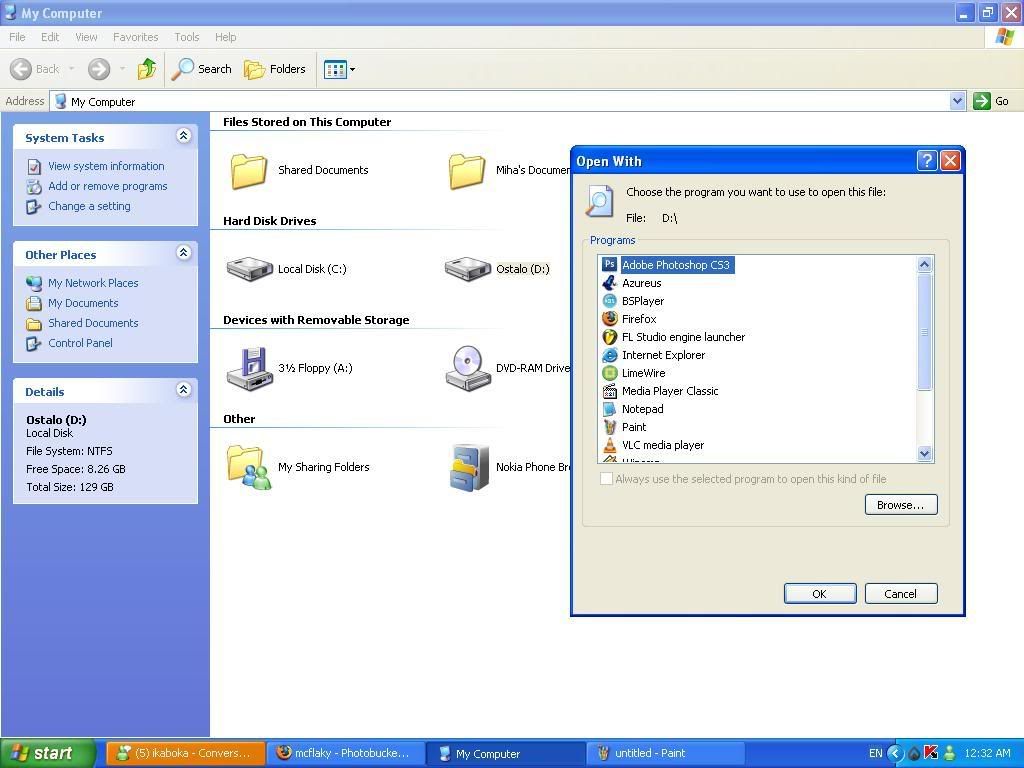Image resolution: width=1024 pixels, height=768 pixels.
Task: Click the Up folder toolbar icon
Action: [x=147, y=69]
